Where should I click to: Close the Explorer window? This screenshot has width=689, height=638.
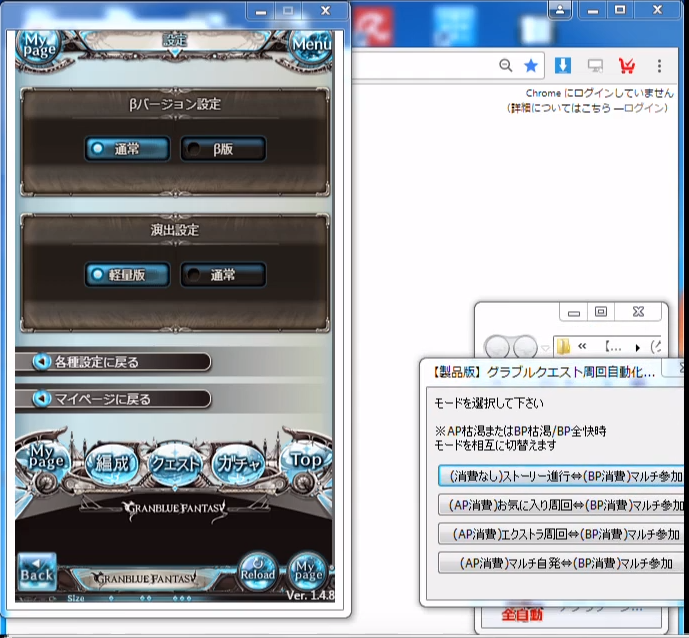click(x=638, y=312)
